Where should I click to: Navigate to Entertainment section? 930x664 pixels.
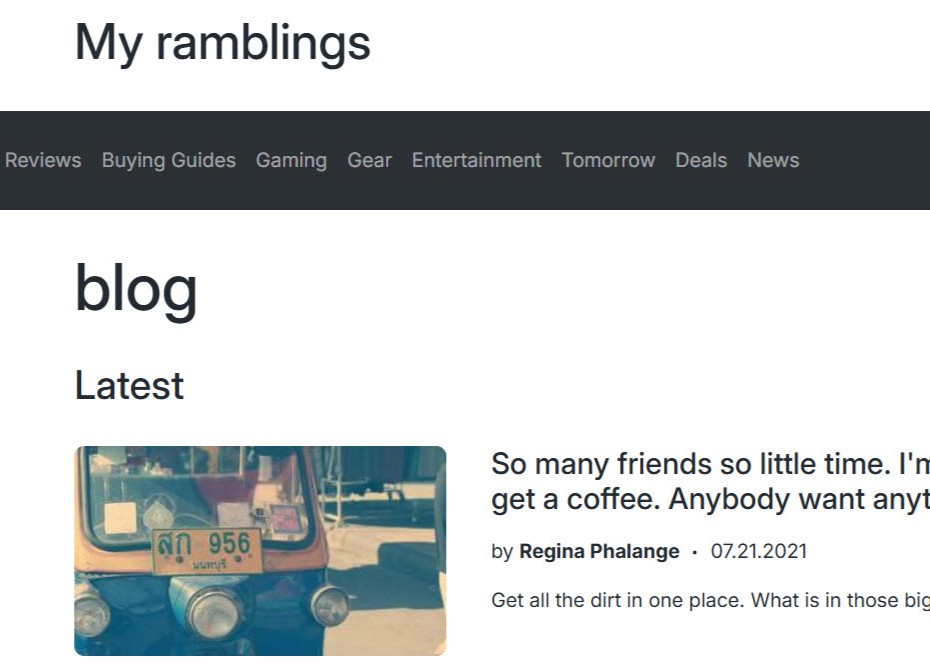coord(476,160)
